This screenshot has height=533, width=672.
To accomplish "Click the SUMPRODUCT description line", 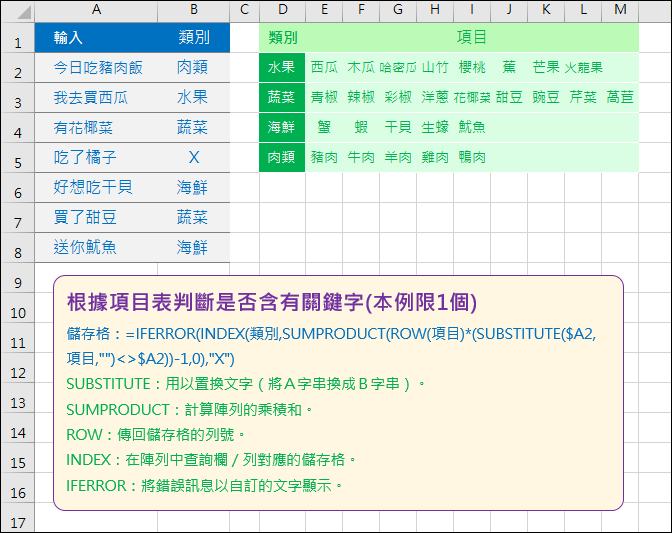I will coord(190,410).
